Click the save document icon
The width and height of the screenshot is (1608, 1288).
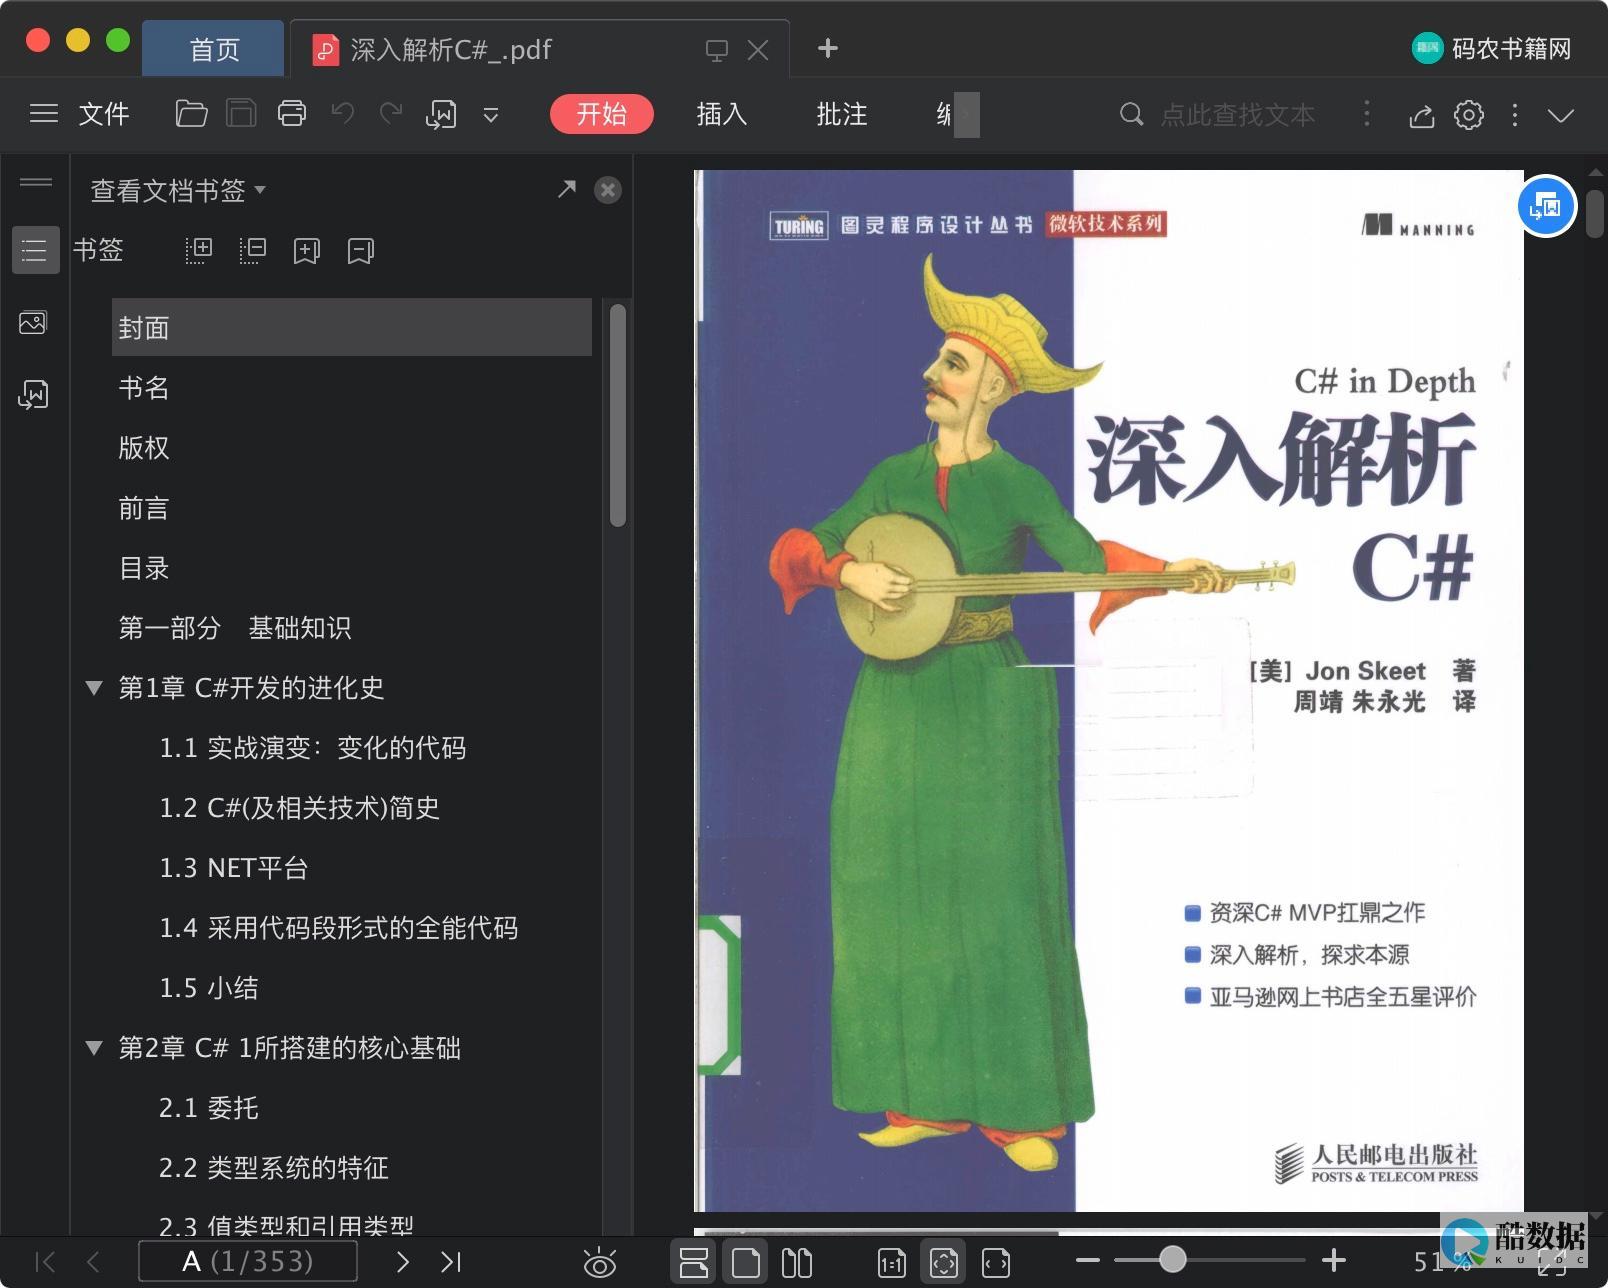pyautogui.click(x=241, y=114)
